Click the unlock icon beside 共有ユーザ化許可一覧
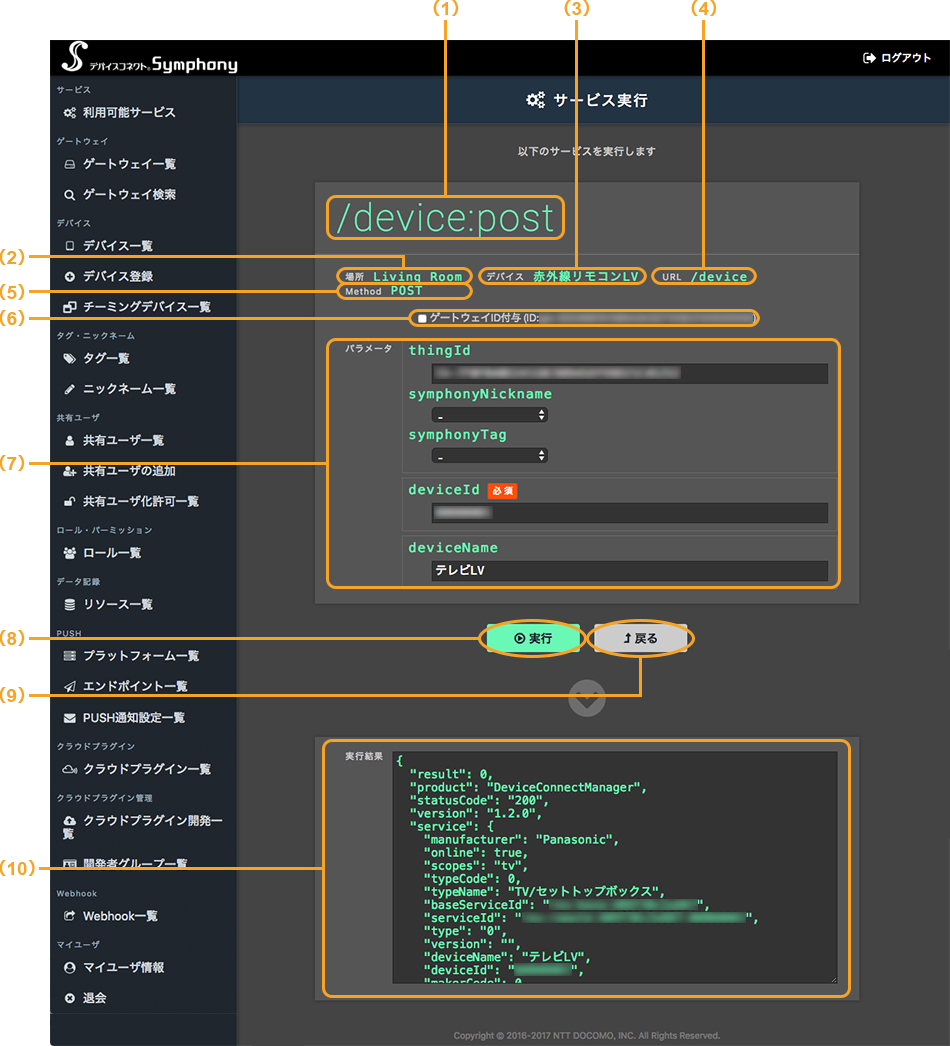Image resolution: width=950 pixels, height=1046 pixels. pos(69,502)
